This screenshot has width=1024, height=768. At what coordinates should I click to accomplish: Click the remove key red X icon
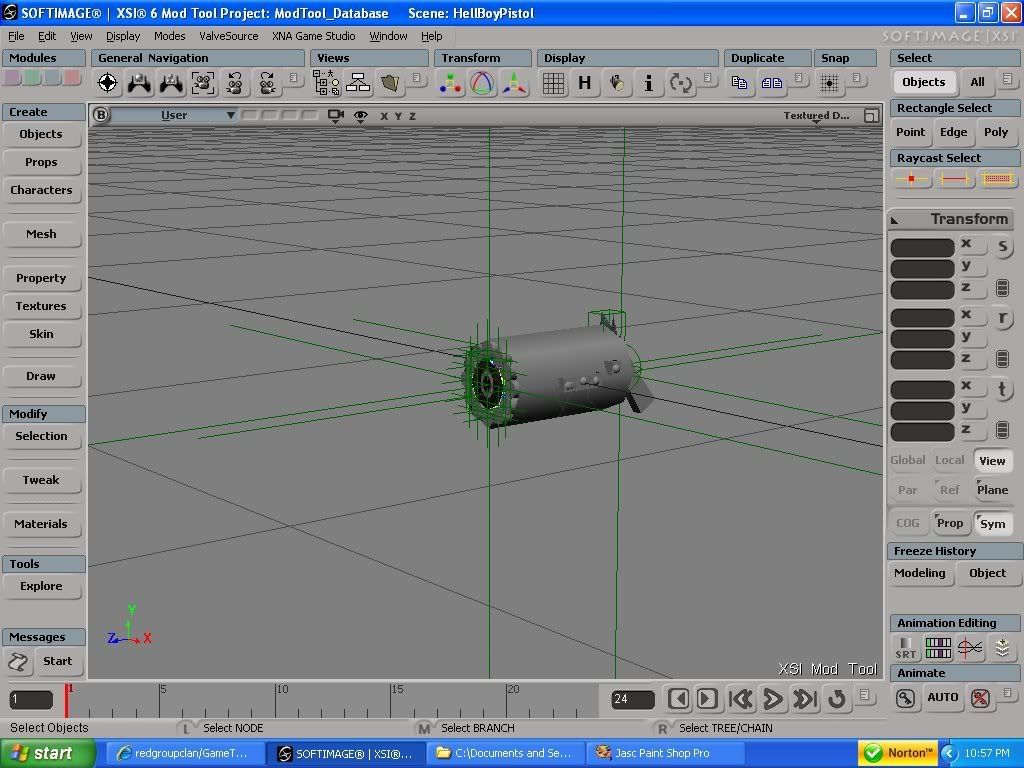pyautogui.click(x=980, y=698)
